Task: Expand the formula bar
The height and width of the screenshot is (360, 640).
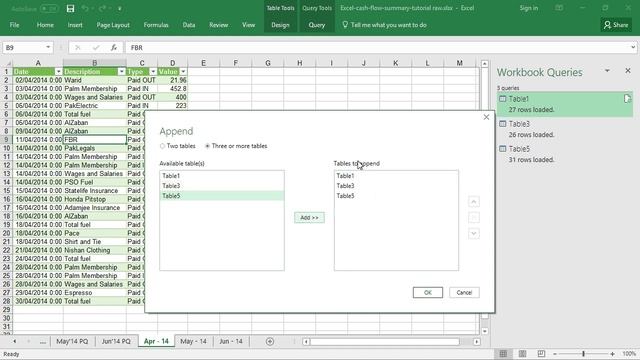Action: coord(633,48)
